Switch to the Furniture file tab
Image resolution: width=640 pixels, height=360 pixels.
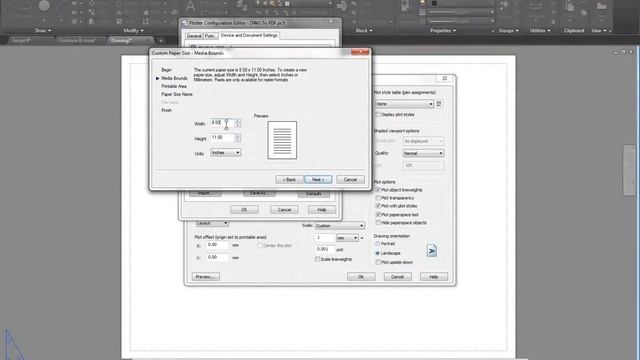point(77,40)
